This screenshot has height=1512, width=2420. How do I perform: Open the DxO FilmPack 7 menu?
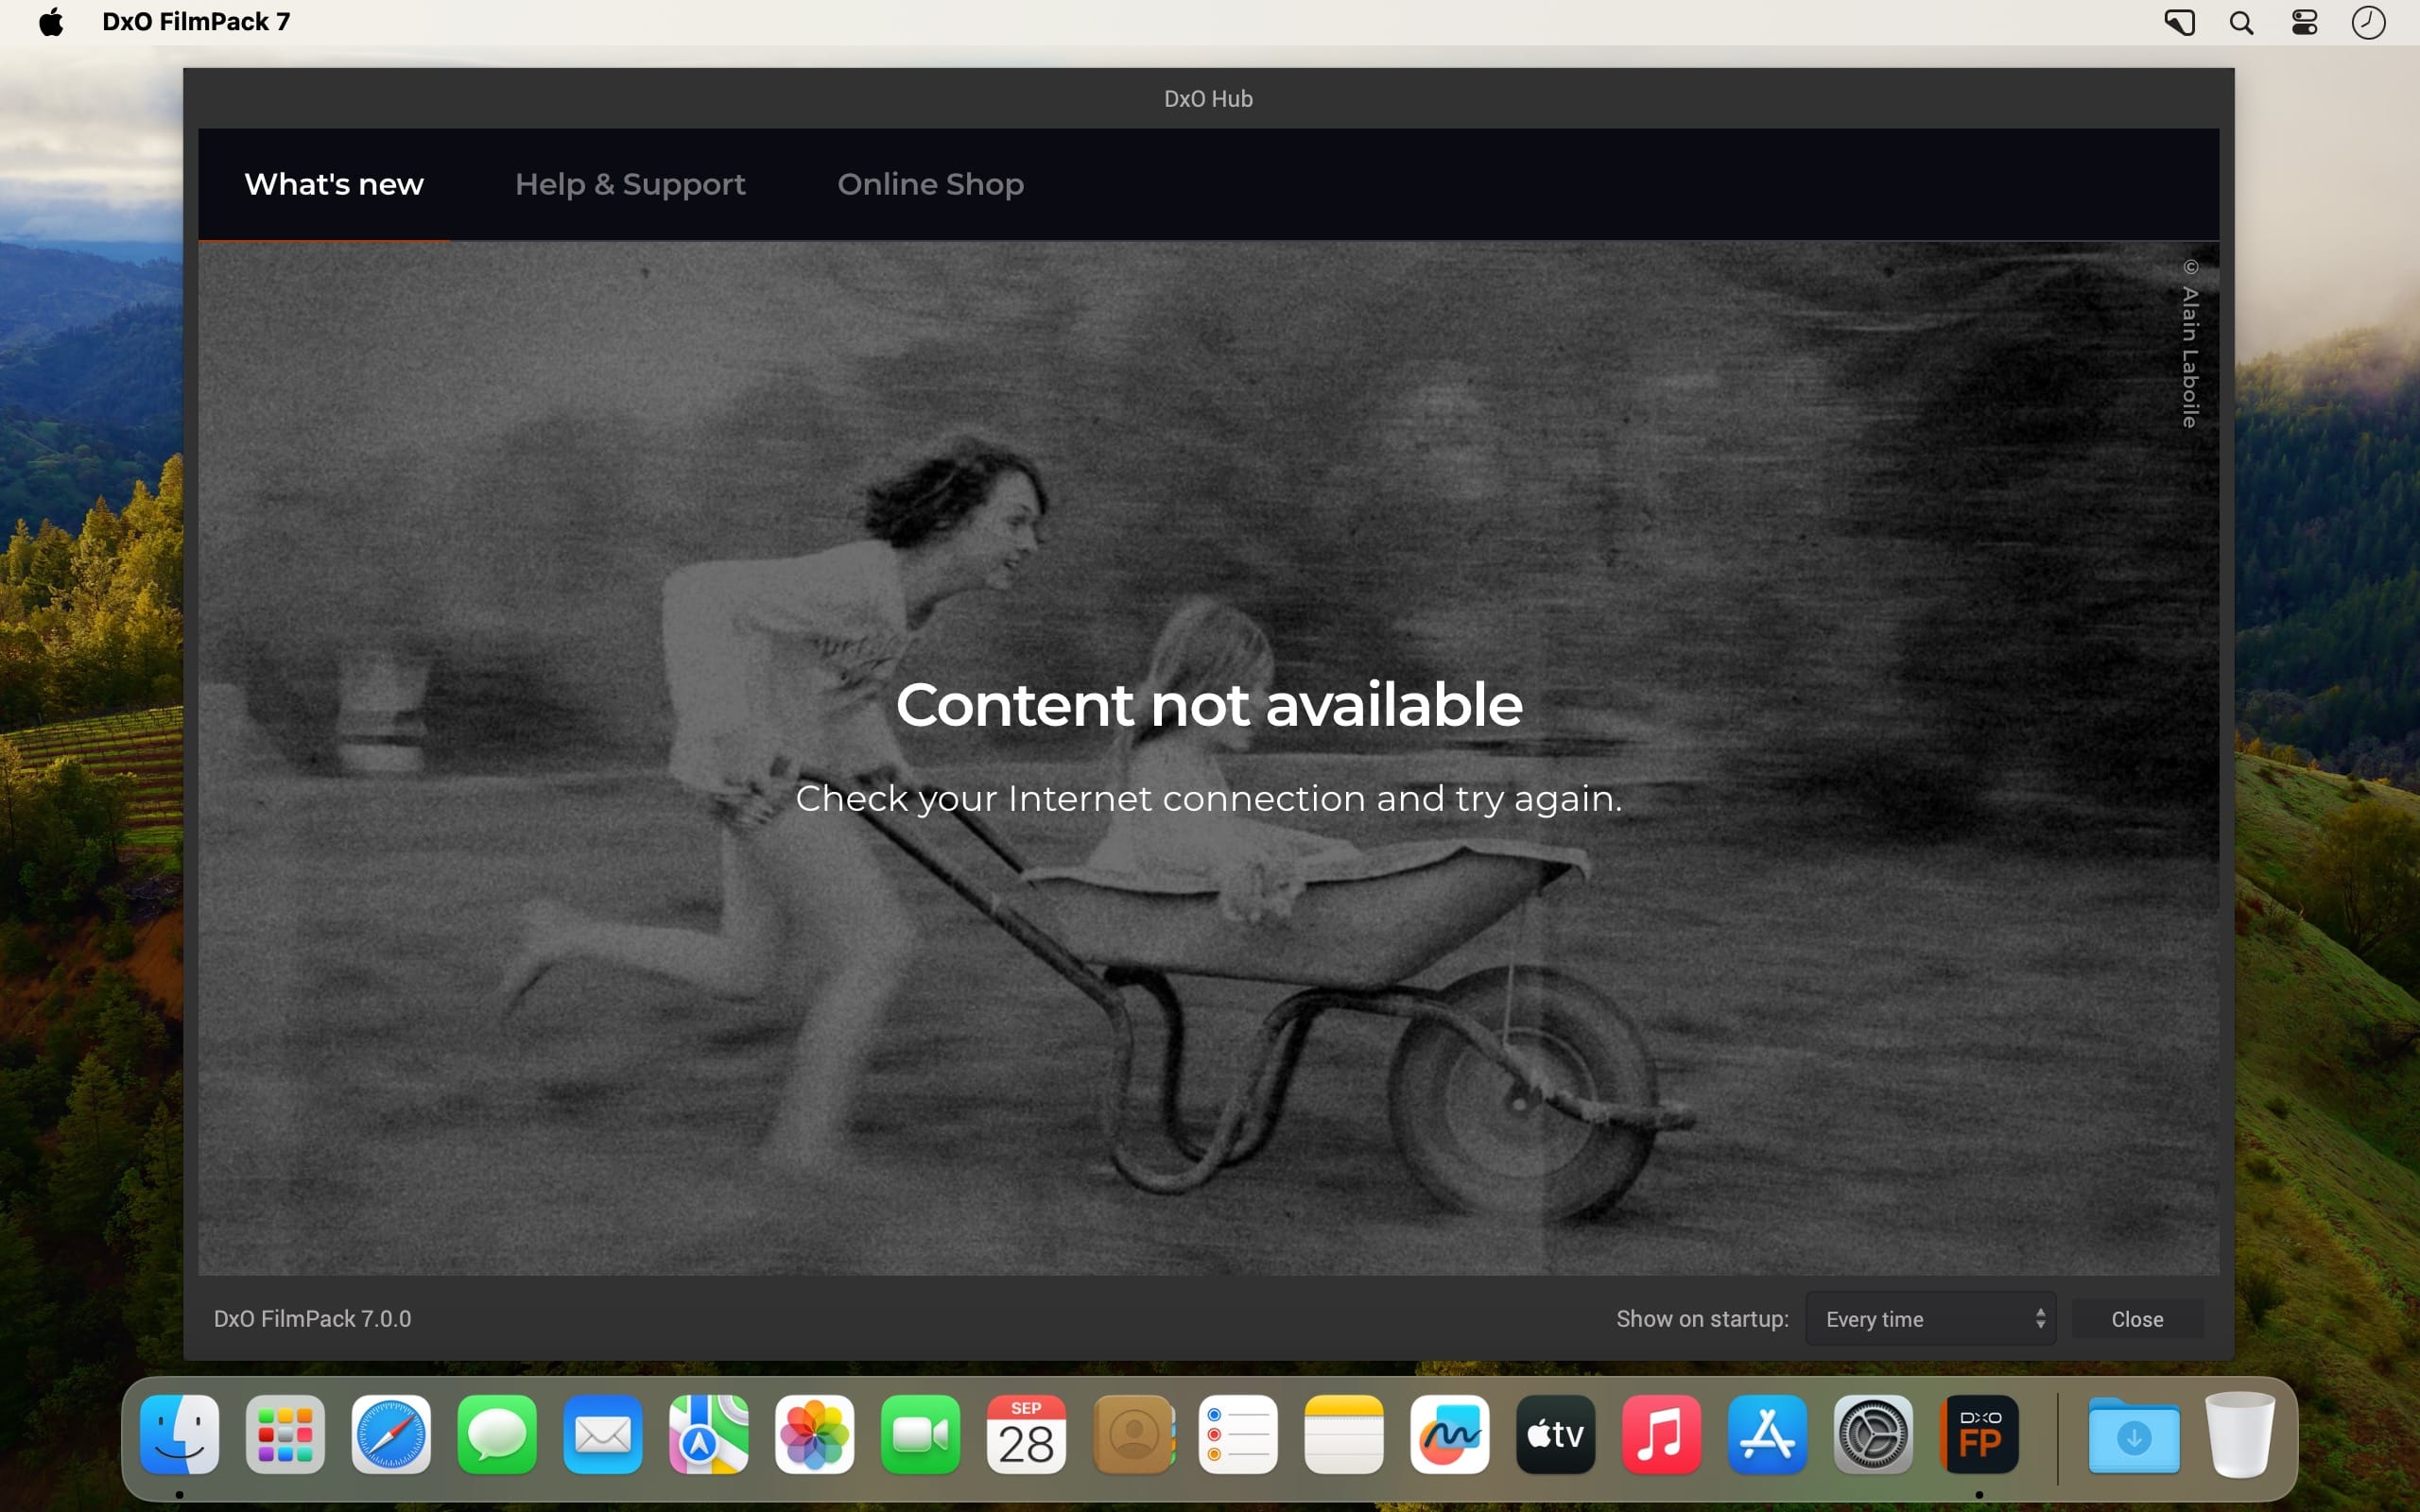pos(196,22)
